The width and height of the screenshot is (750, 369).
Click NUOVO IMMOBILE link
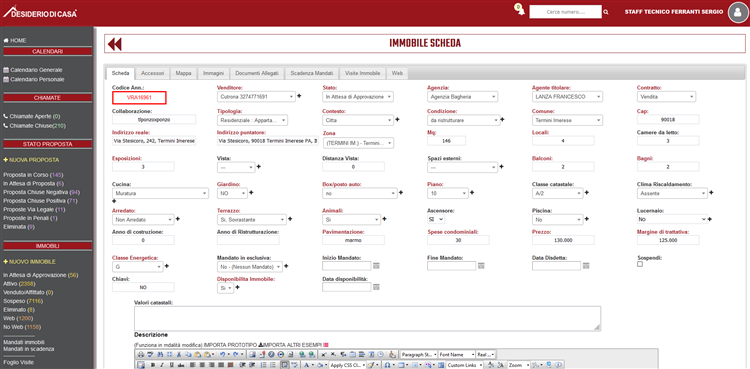click(x=29, y=262)
